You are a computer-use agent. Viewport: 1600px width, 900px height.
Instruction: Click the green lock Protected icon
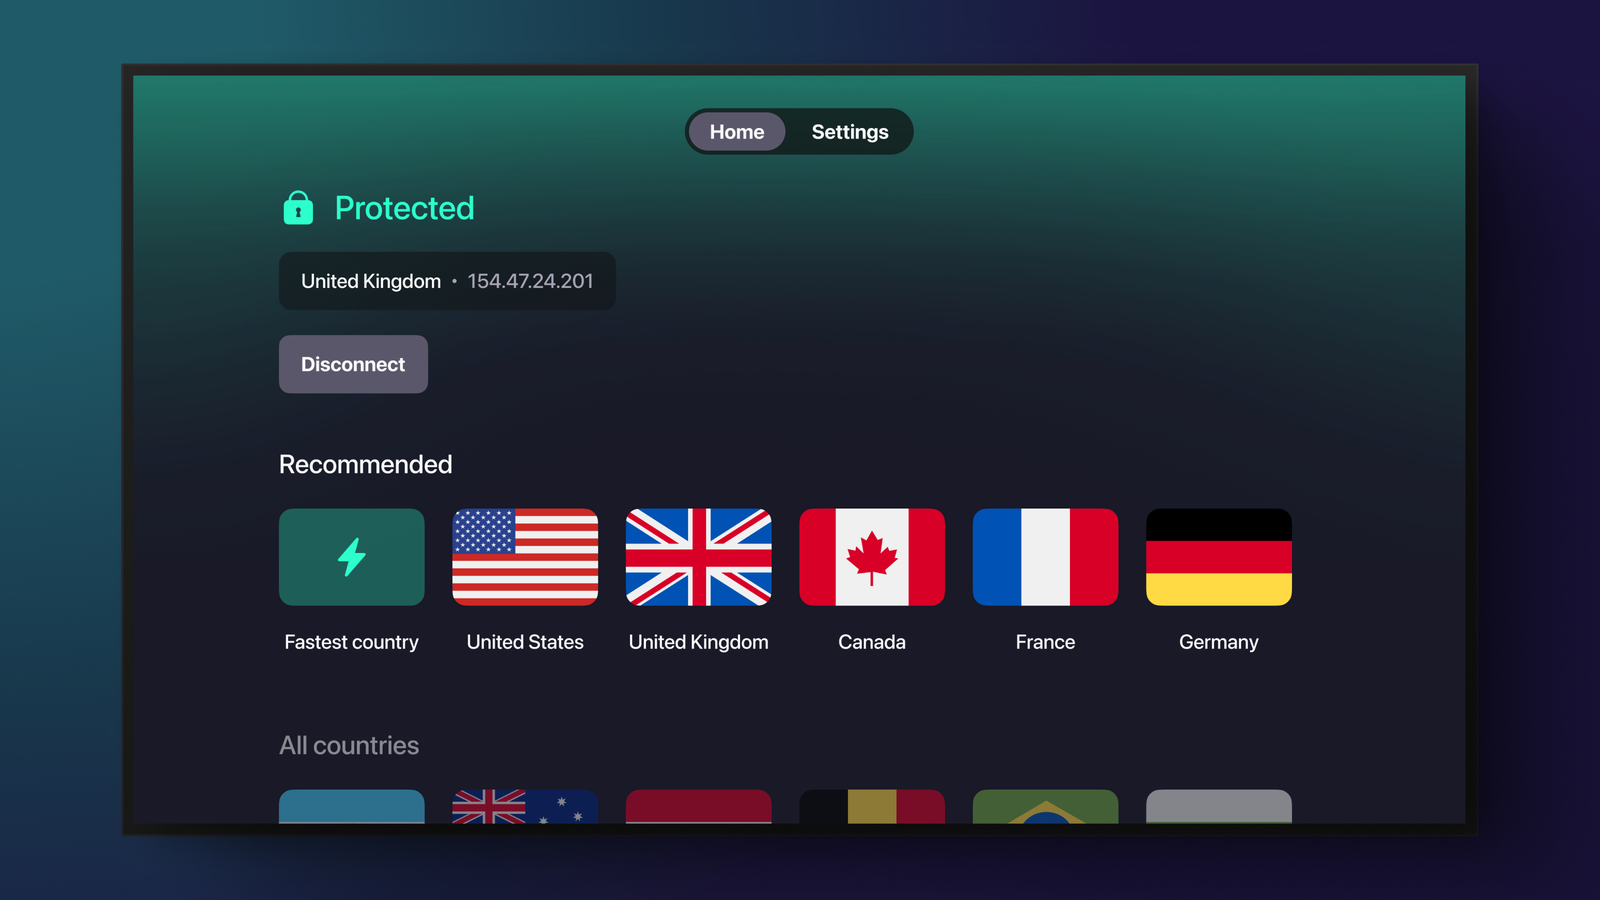[298, 208]
